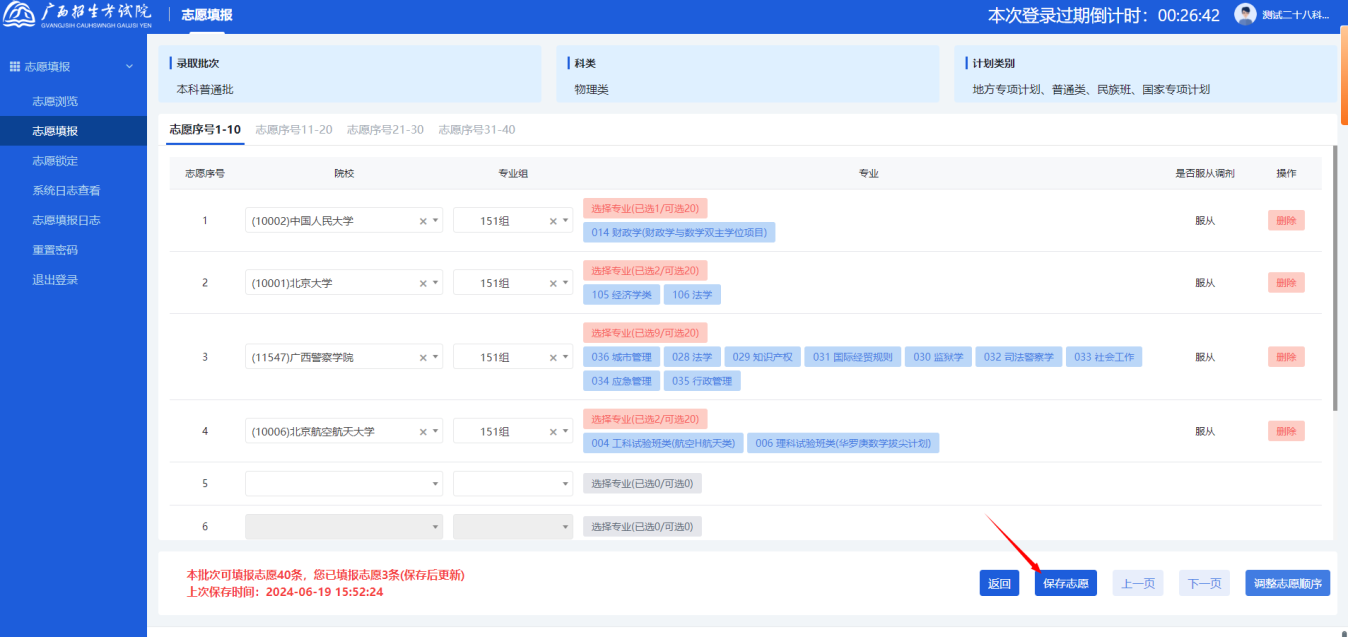Click the 下一页 button
The height and width of the screenshot is (637, 1348).
(x=1204, y=583)
